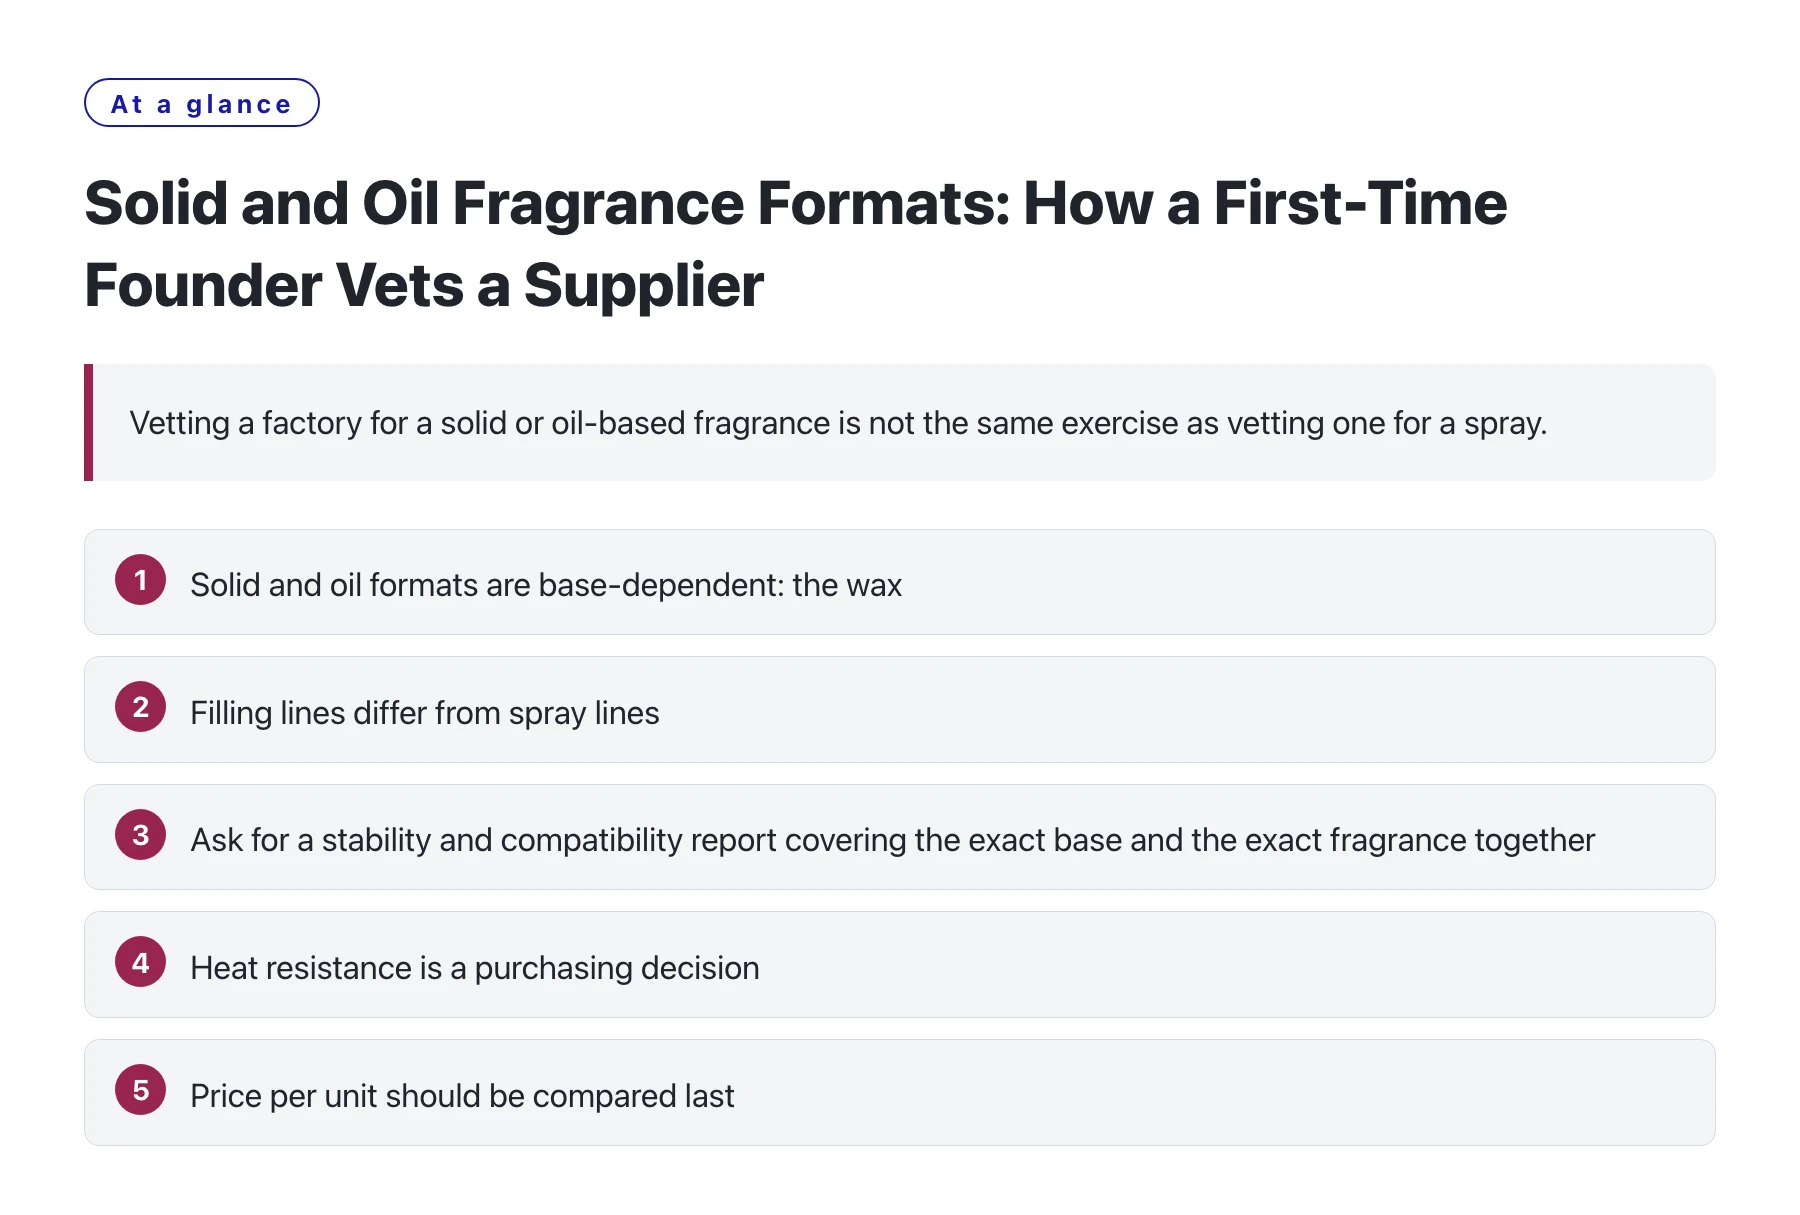Click the vetting a factory intro quote text
Image resolution: width=1800 pixels, height=1215 pixels.
click(x=838, y=423)
